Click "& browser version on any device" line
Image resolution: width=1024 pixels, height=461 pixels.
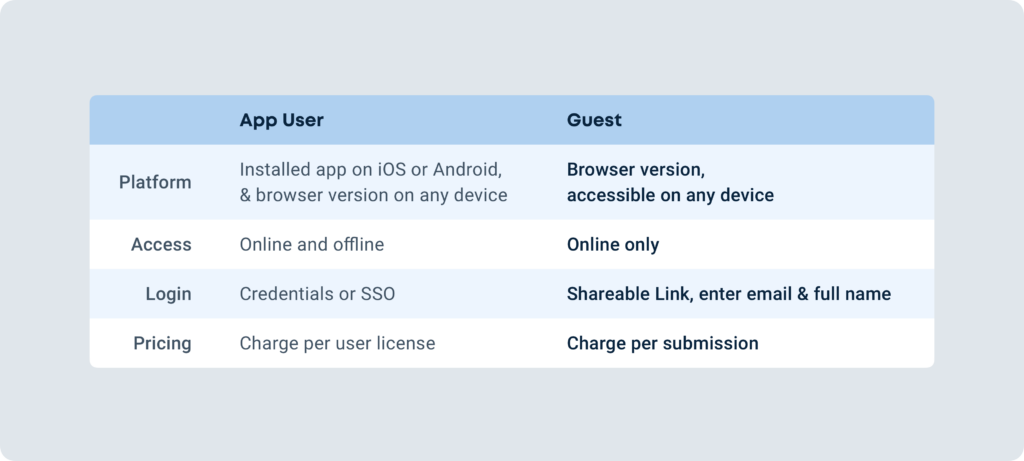[373, 195]
